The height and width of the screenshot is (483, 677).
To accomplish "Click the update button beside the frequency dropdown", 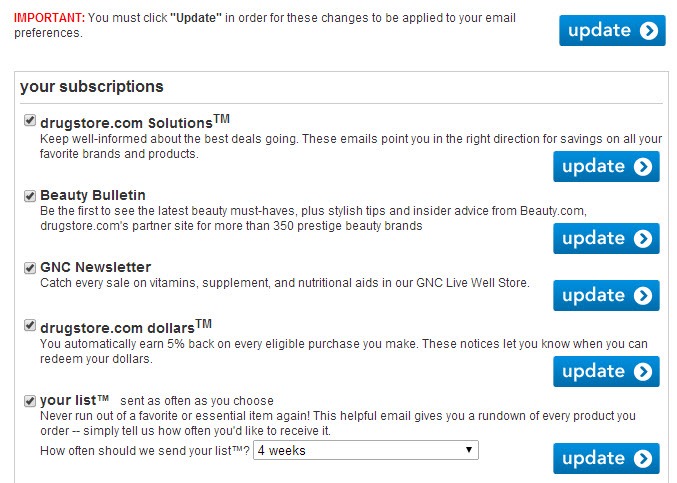I will (x=606, y=458).
